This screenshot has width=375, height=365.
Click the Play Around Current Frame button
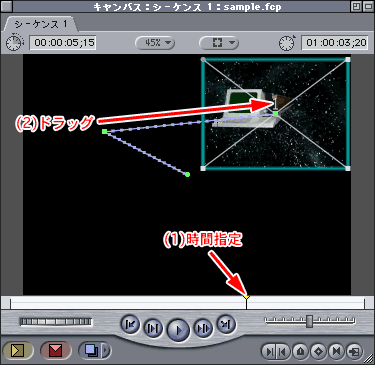click(203, 328)
